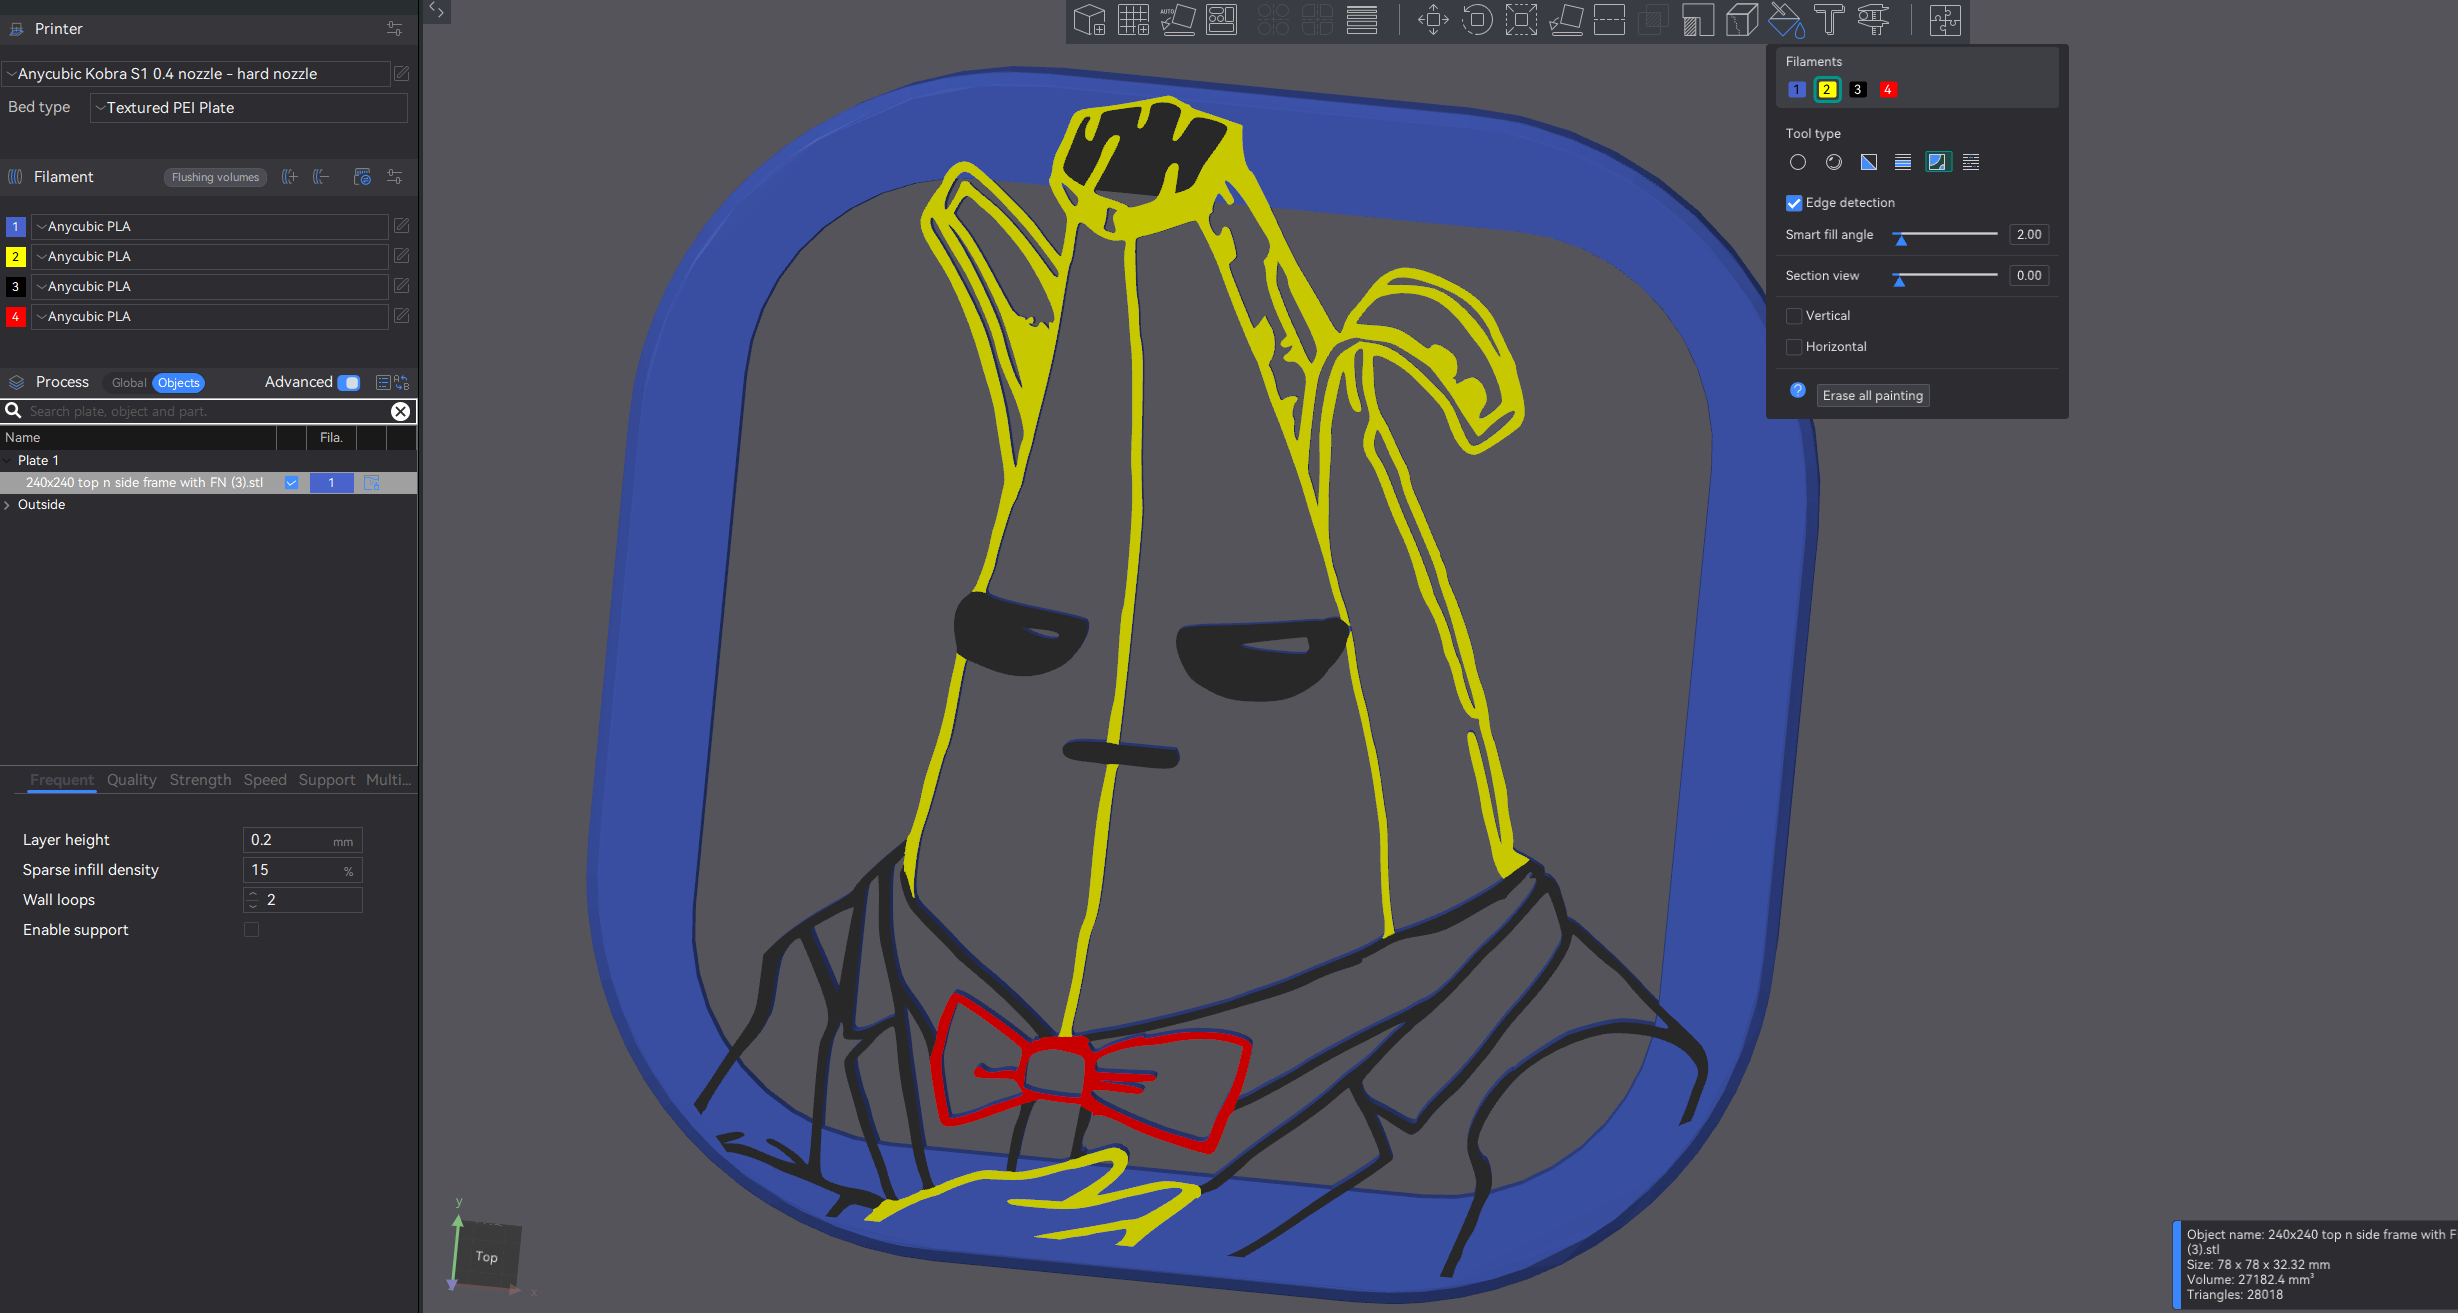The image size is (2458, 1313).
Task: Click the AMS filament sync icon
Action: coord(362,177)
